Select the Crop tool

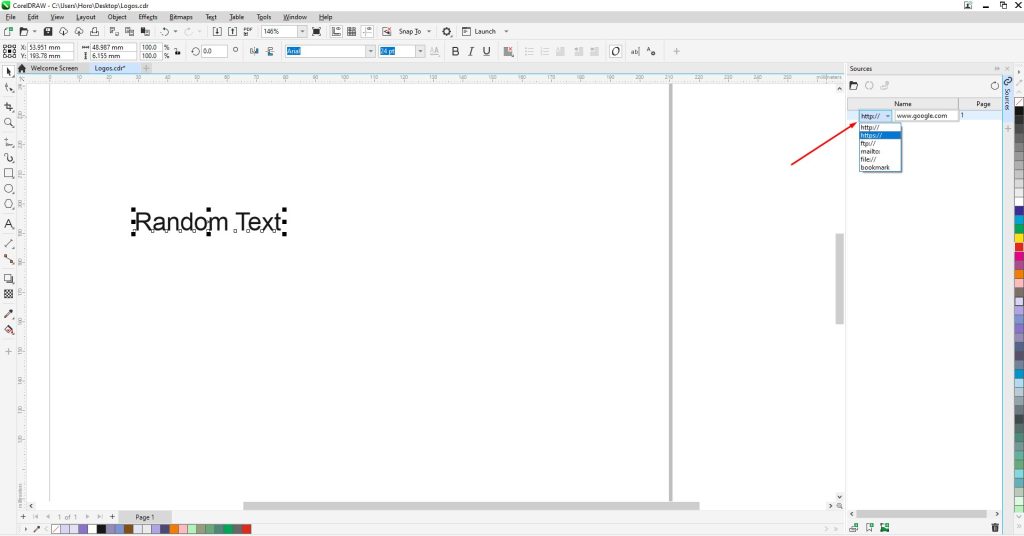pyautogui.click(x=8, y=106)
